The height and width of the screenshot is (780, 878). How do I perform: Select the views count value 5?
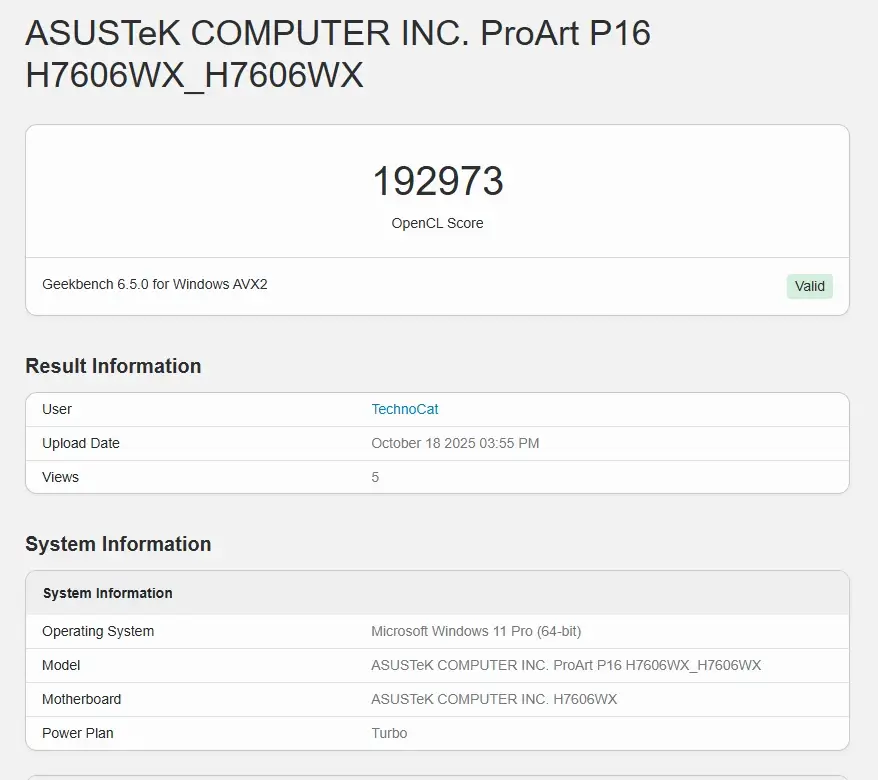375,477
